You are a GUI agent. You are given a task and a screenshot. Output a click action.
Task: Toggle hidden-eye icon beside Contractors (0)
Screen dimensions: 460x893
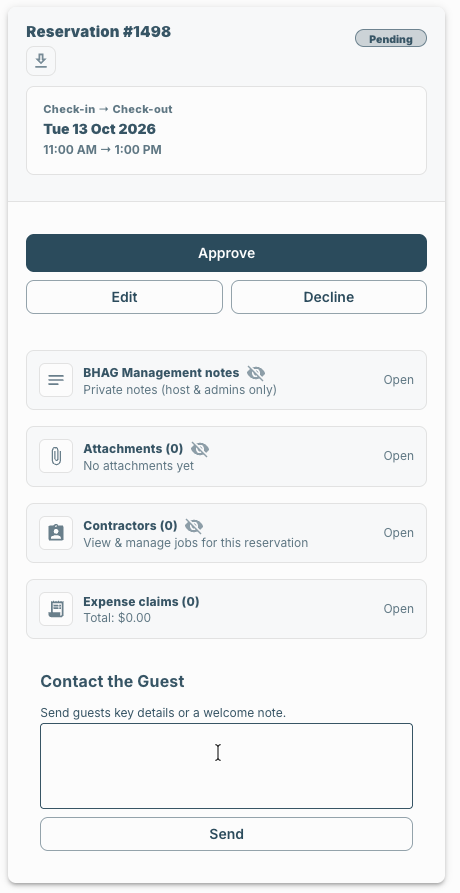pyautogui.click(x=194, y=526)
